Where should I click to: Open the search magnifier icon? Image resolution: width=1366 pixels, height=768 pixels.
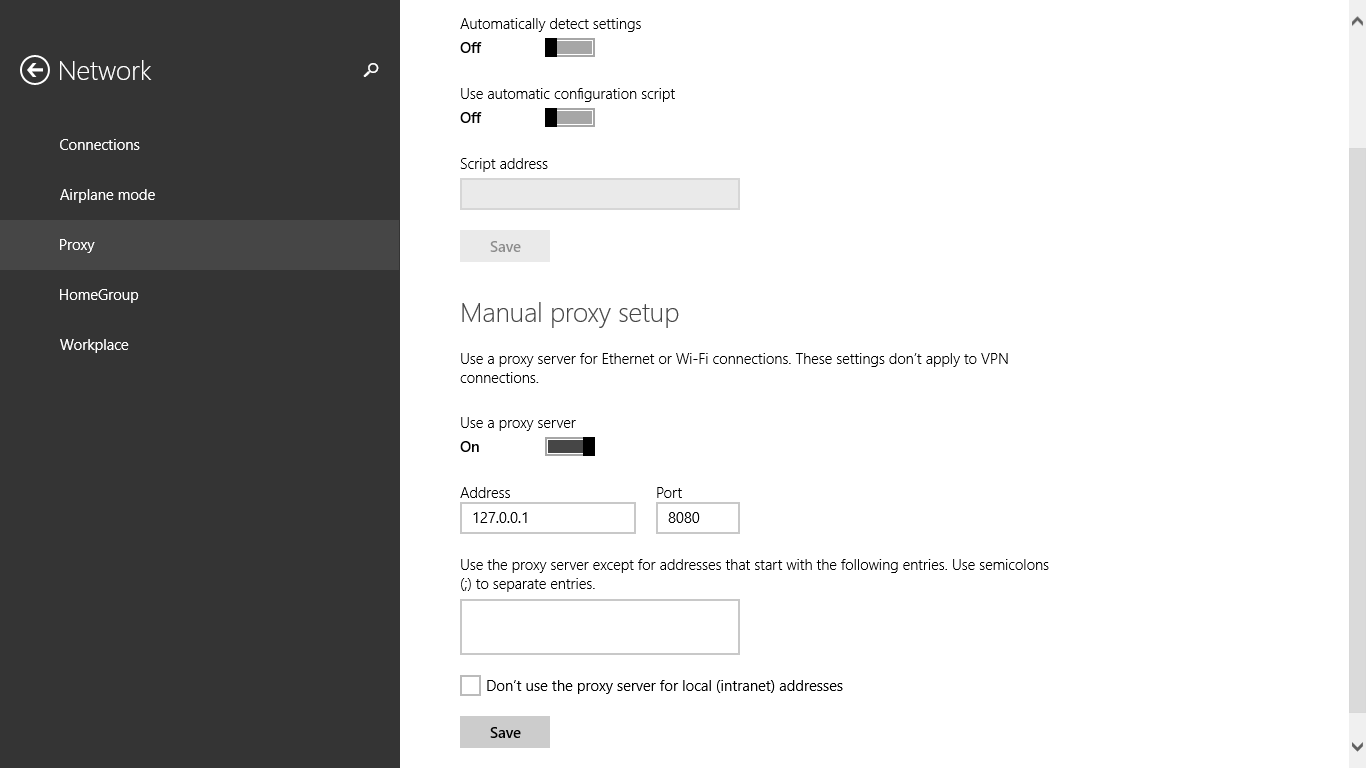[371, 70]
